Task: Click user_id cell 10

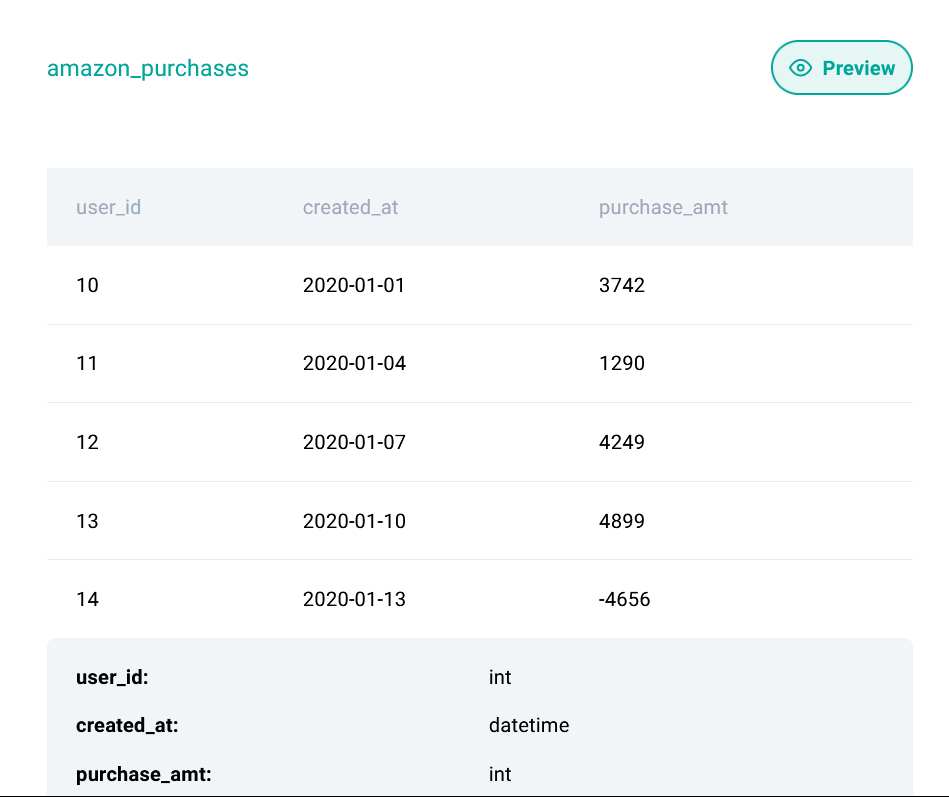Action: coord(87,285)
